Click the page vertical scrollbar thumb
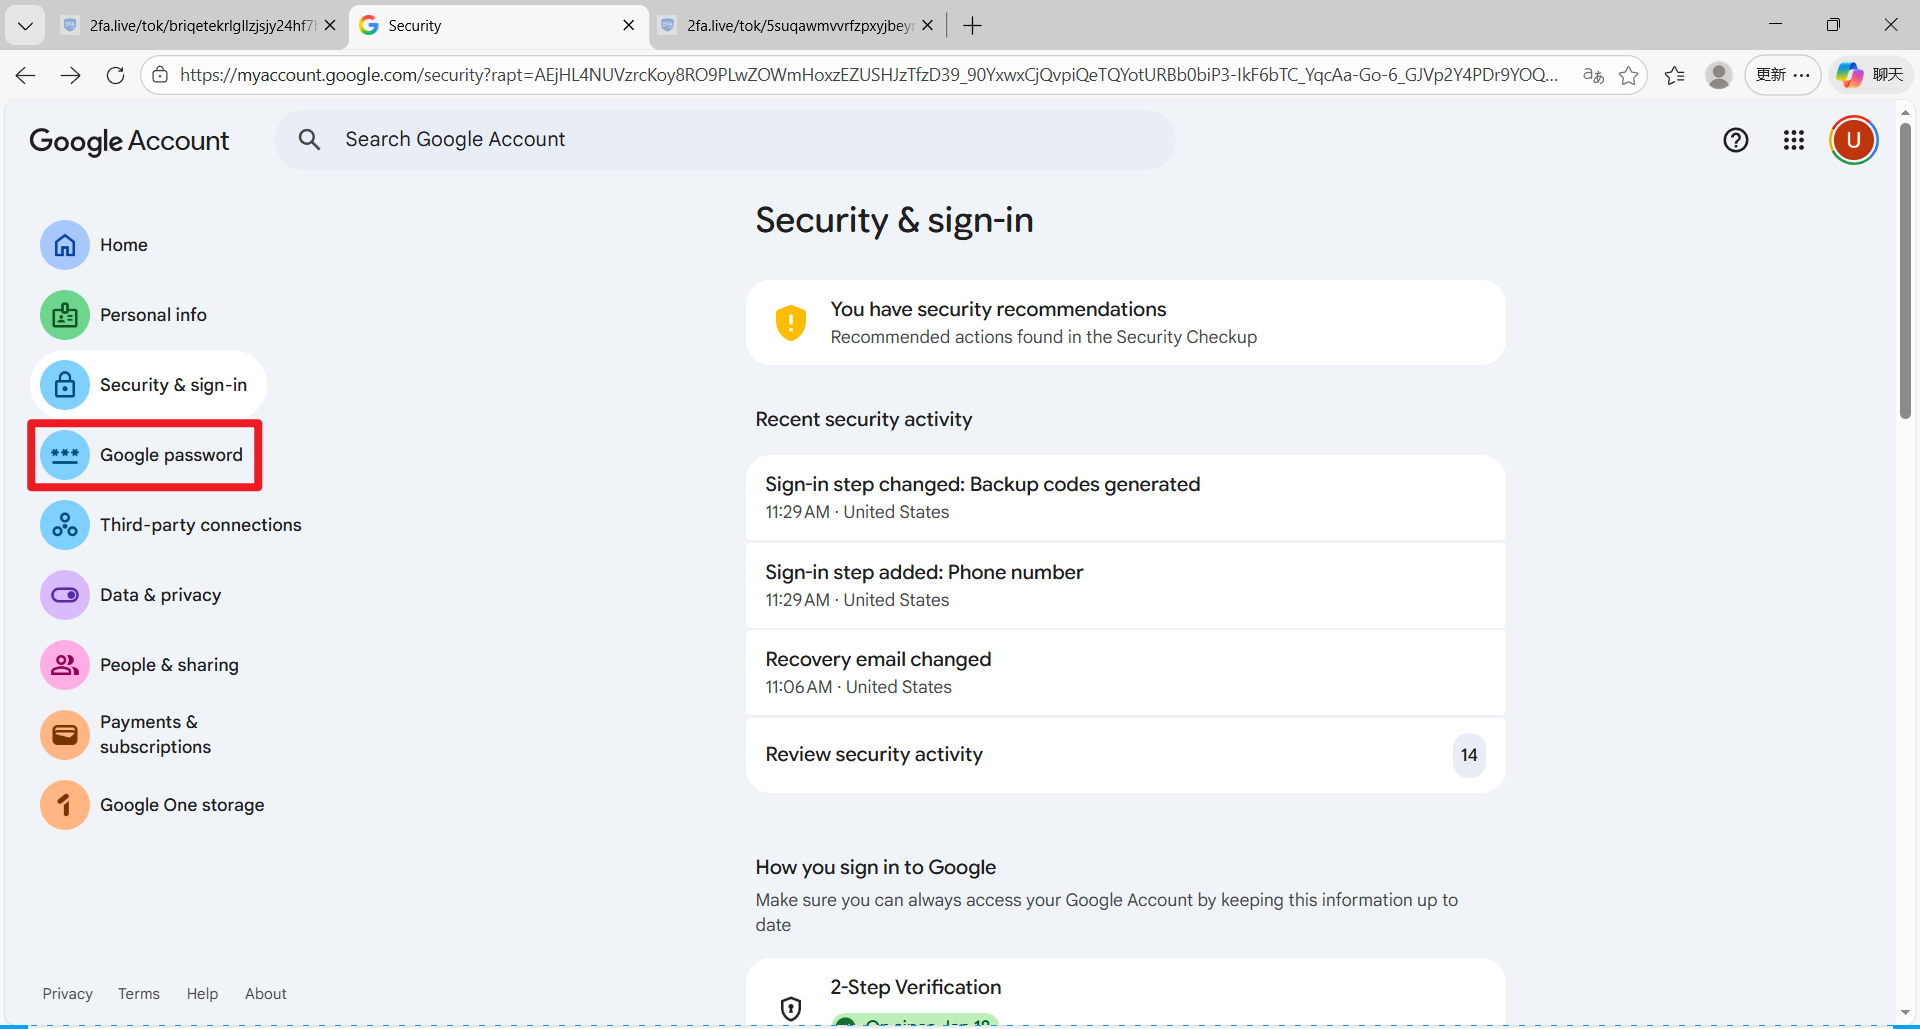 click(1905, 270)
